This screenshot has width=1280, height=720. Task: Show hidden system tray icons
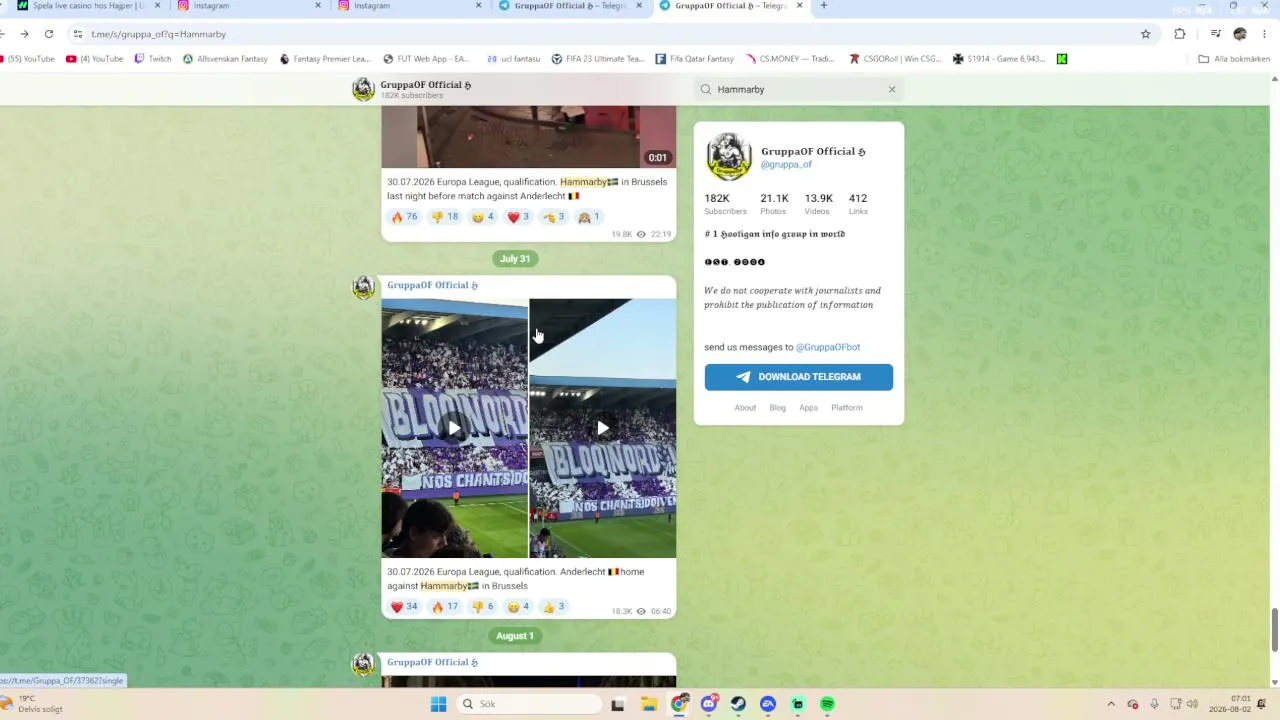(1110, 704)
